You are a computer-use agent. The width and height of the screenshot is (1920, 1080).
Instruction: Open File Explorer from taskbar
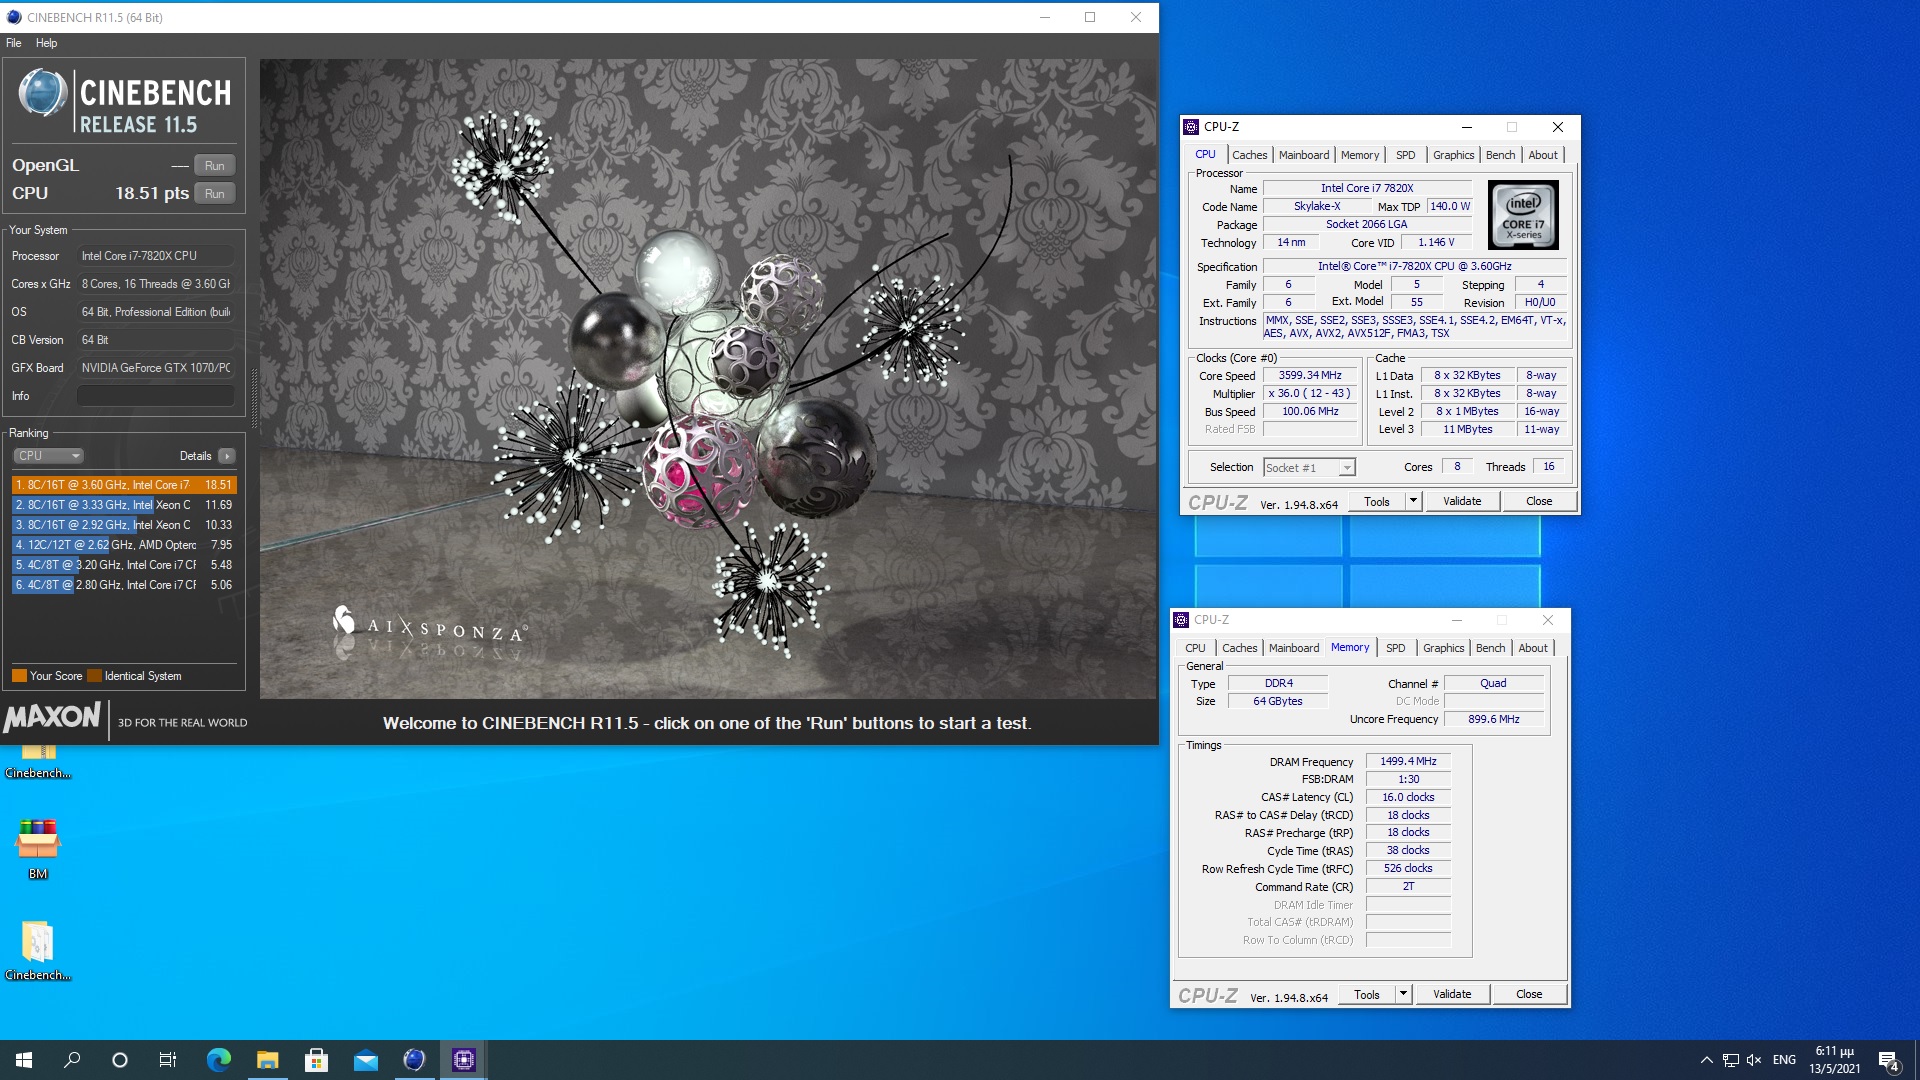[267, 1060]
